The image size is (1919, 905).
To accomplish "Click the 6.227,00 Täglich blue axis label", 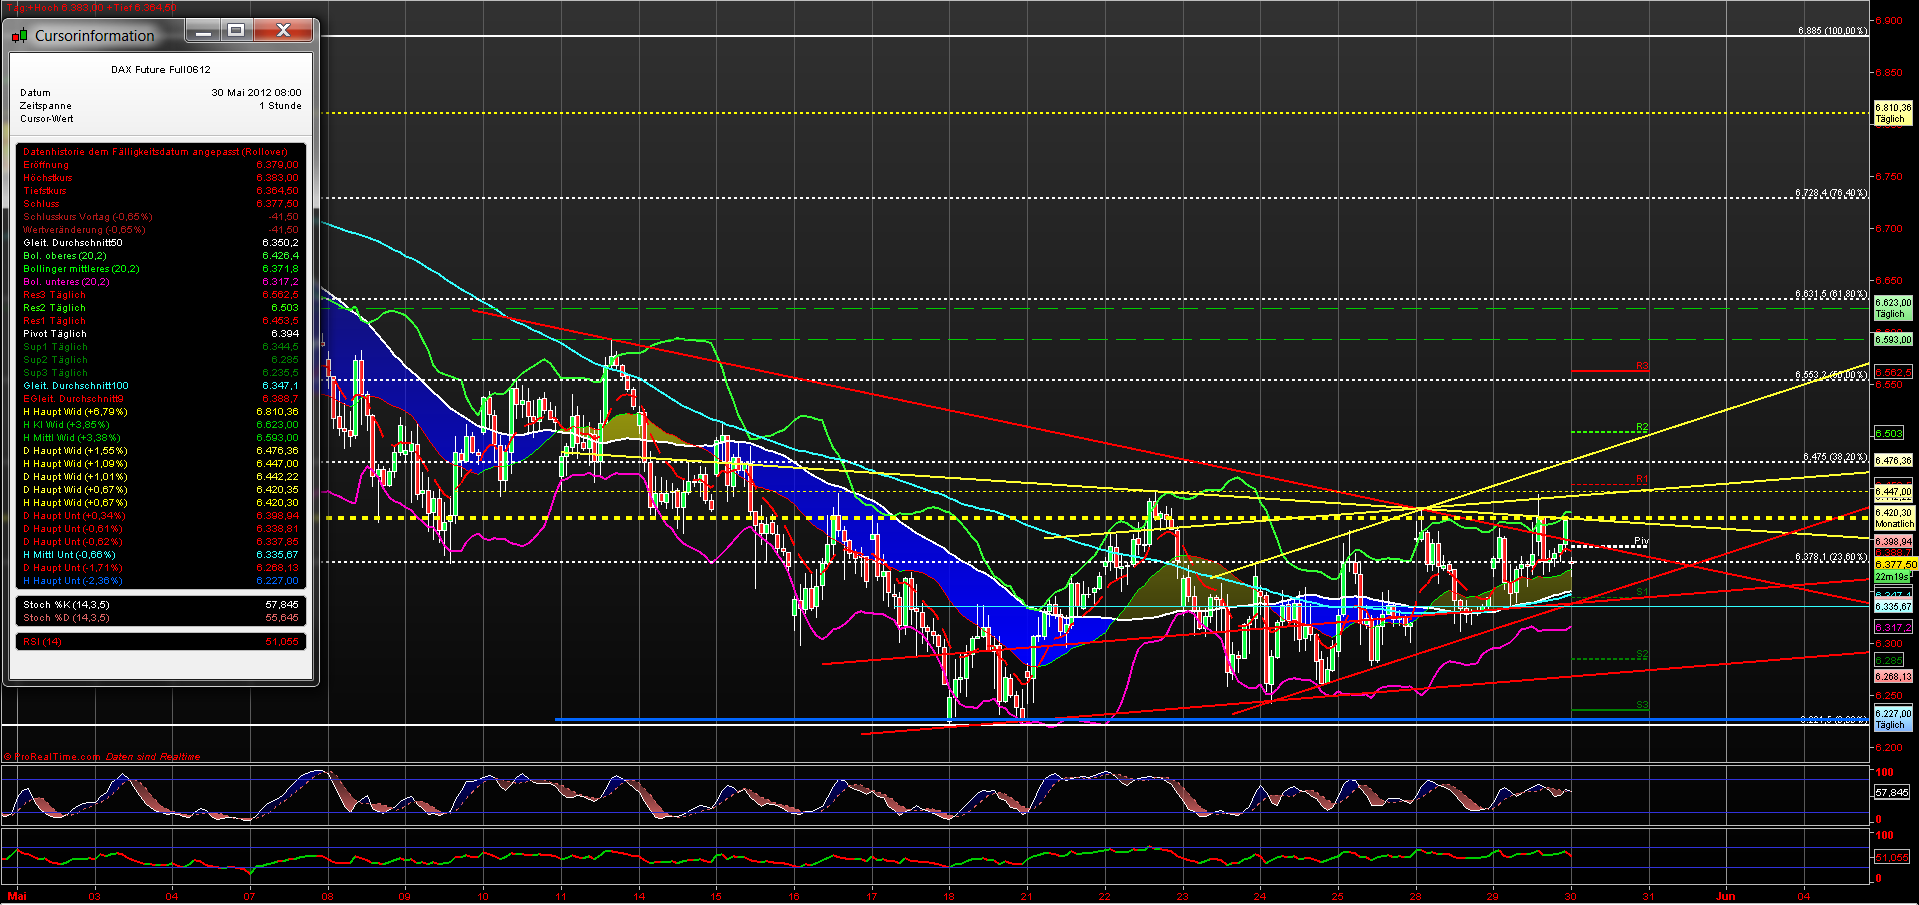I will 1892,719.
